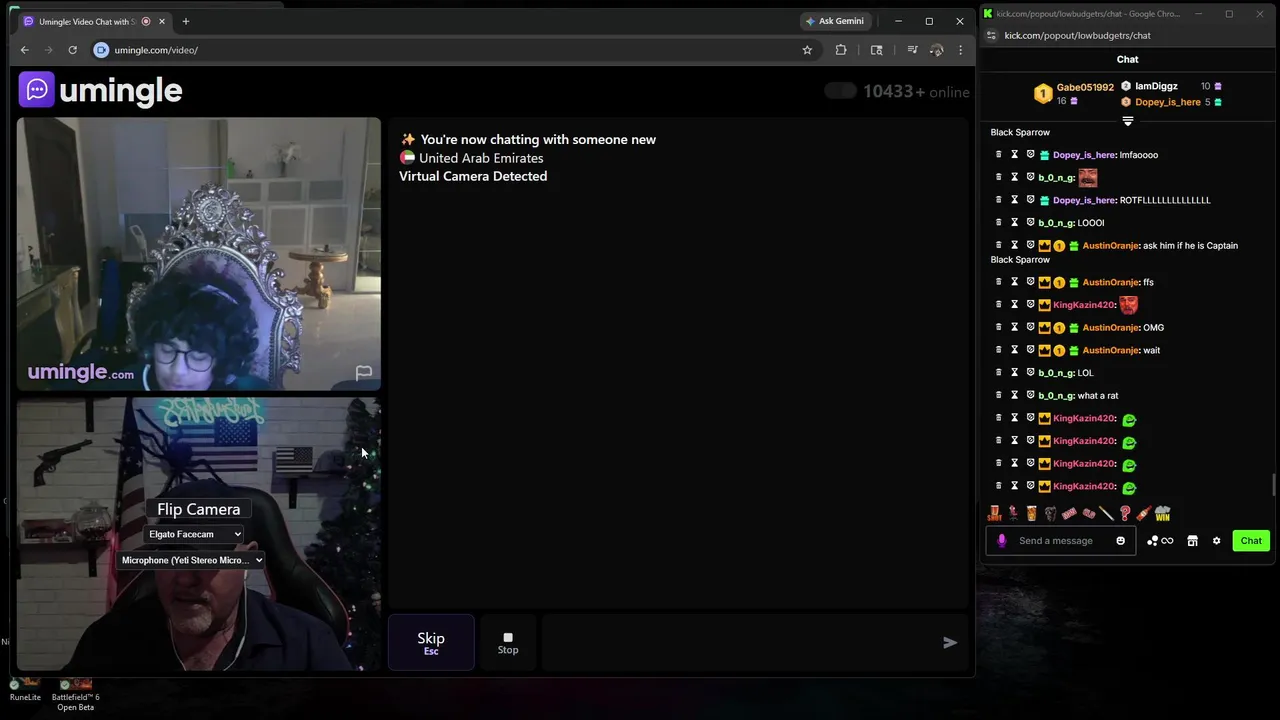The image size is (1280, 720).
Task: Click the Umingle logo icon
Action: (x=37, y=90)
